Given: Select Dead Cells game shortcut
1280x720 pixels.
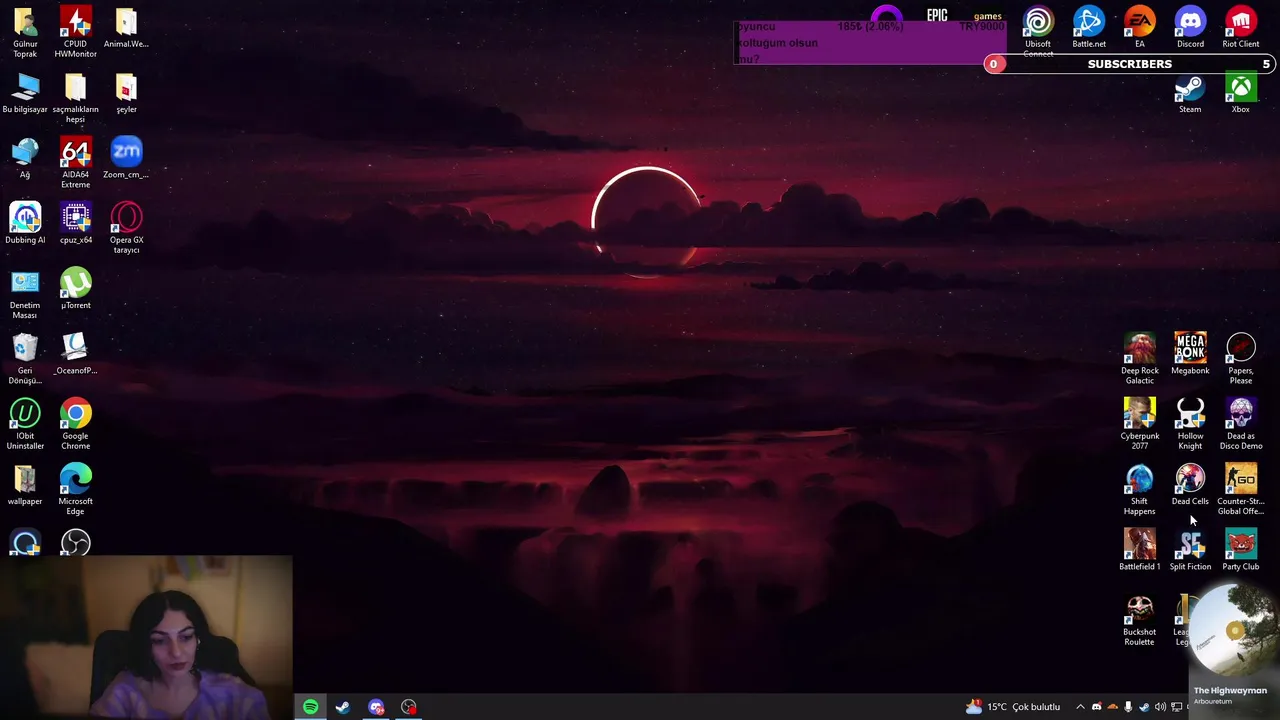Looking at the screenshot, I should [x=1190, y=485].
